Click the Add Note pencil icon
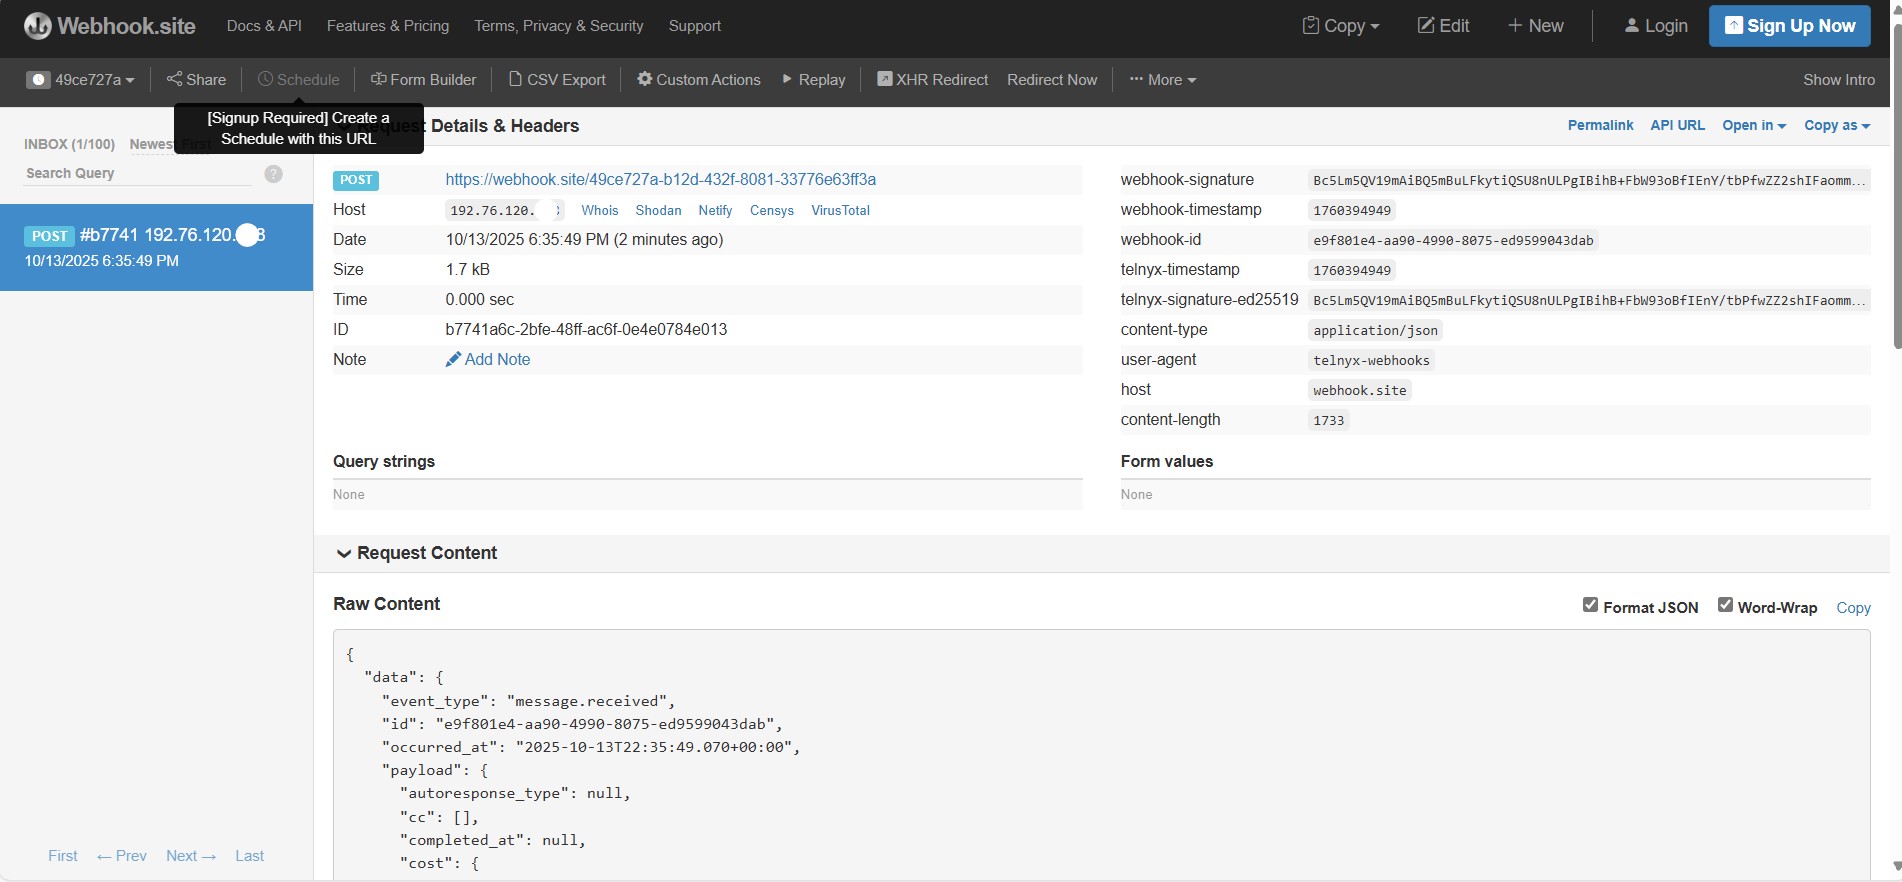This screenshot has height=882, width=1902. 453,359
